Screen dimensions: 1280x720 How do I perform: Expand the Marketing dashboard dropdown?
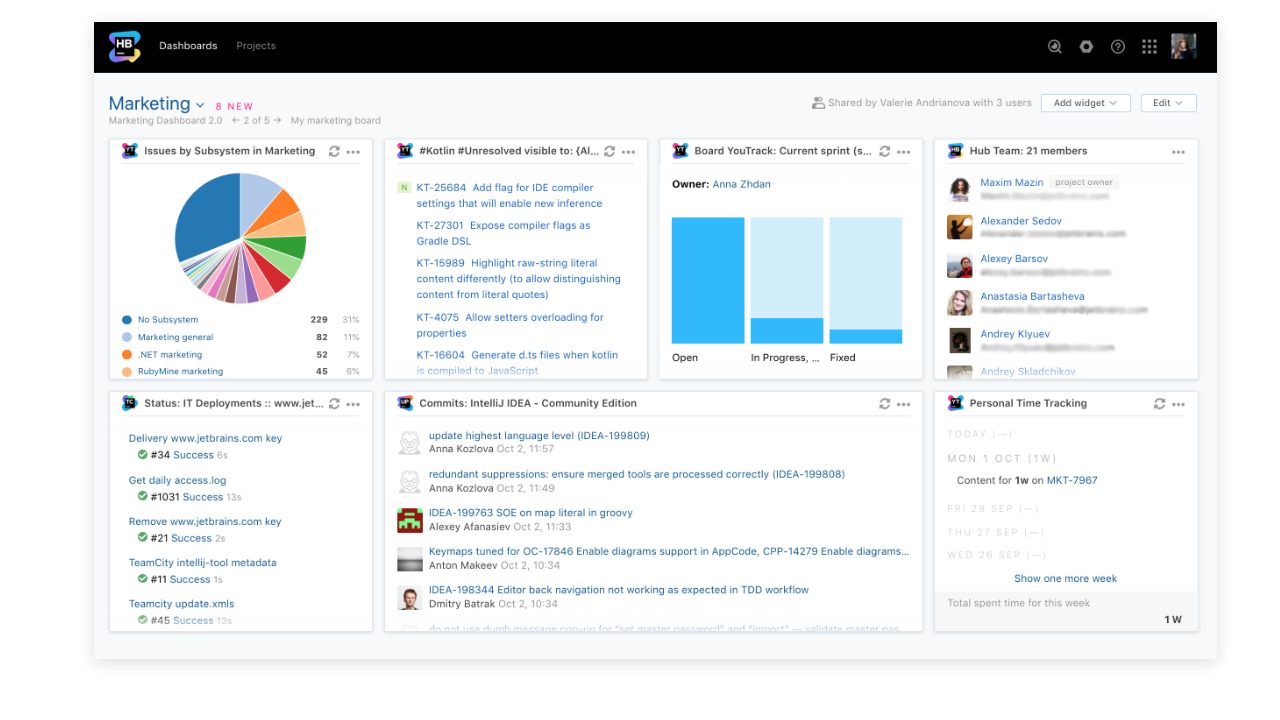pos(200,105)
